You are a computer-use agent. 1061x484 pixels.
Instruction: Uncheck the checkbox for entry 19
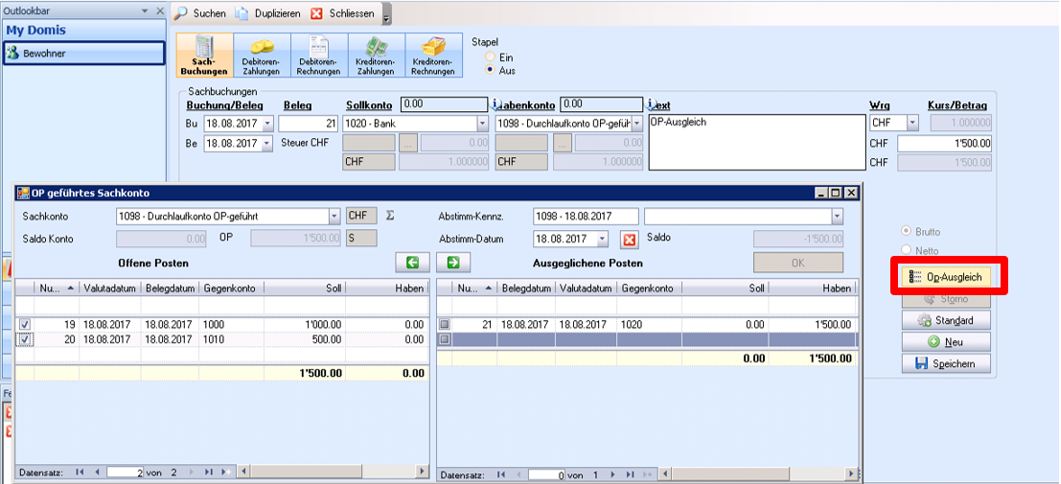(25, 325)
